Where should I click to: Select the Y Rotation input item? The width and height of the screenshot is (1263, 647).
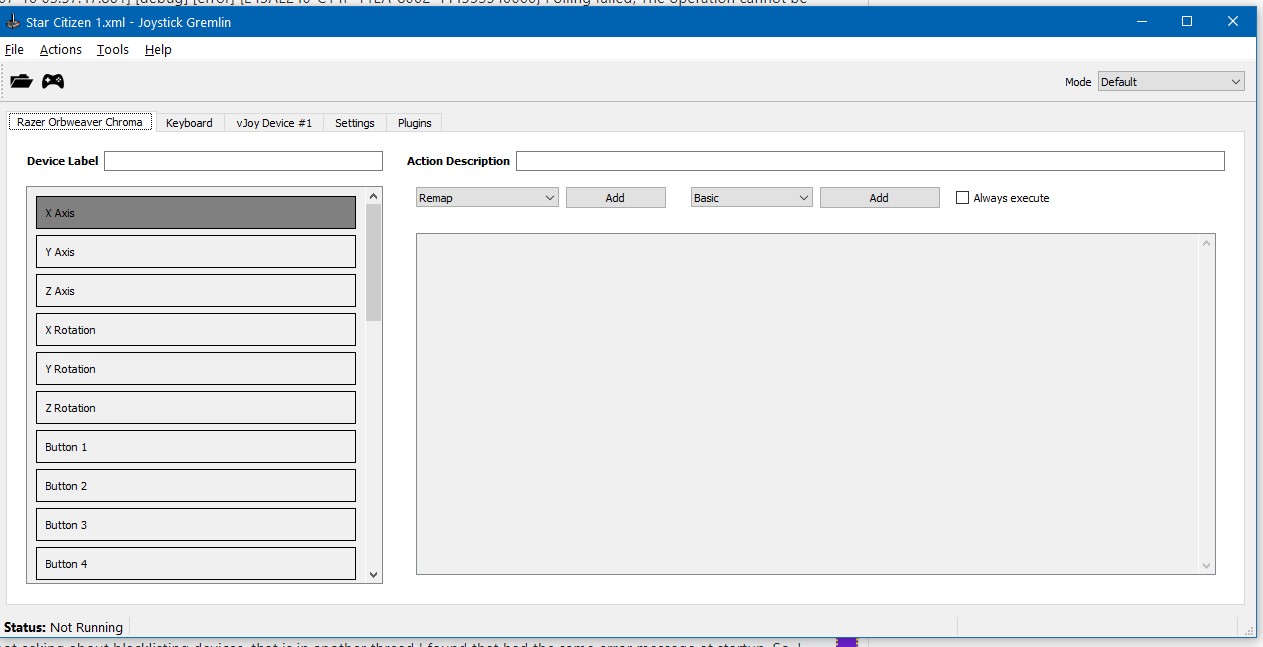tap(196, 369)
